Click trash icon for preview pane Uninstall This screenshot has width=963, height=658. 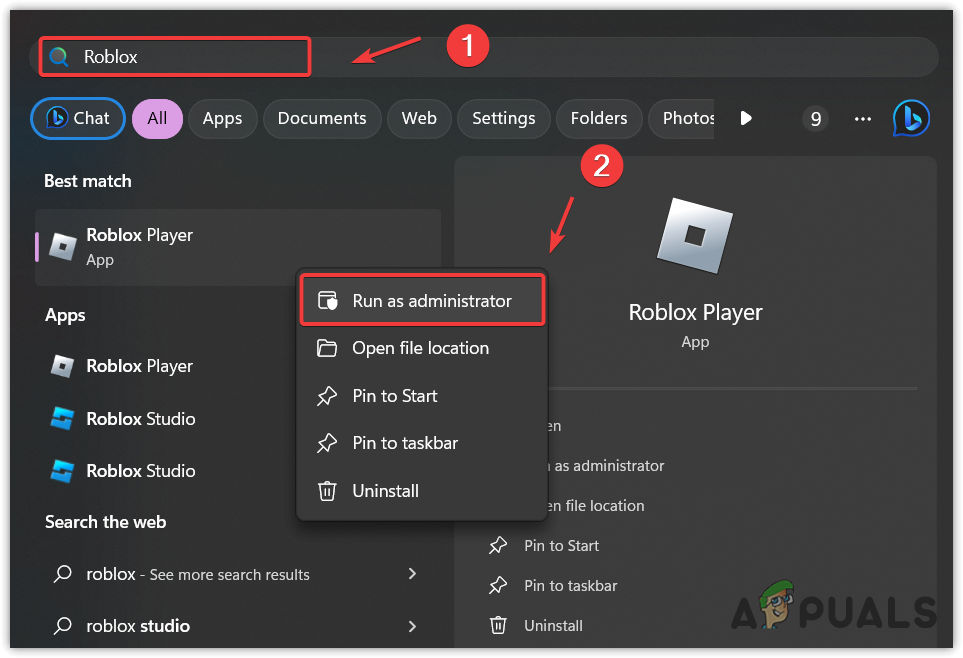click(498, 625)
